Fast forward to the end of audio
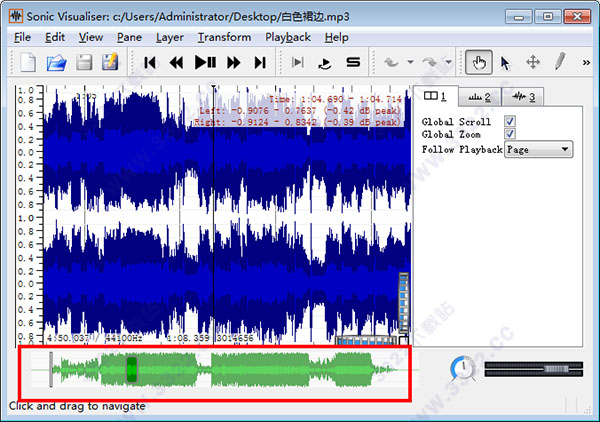 pyautogui.click(x=261, y=62)
